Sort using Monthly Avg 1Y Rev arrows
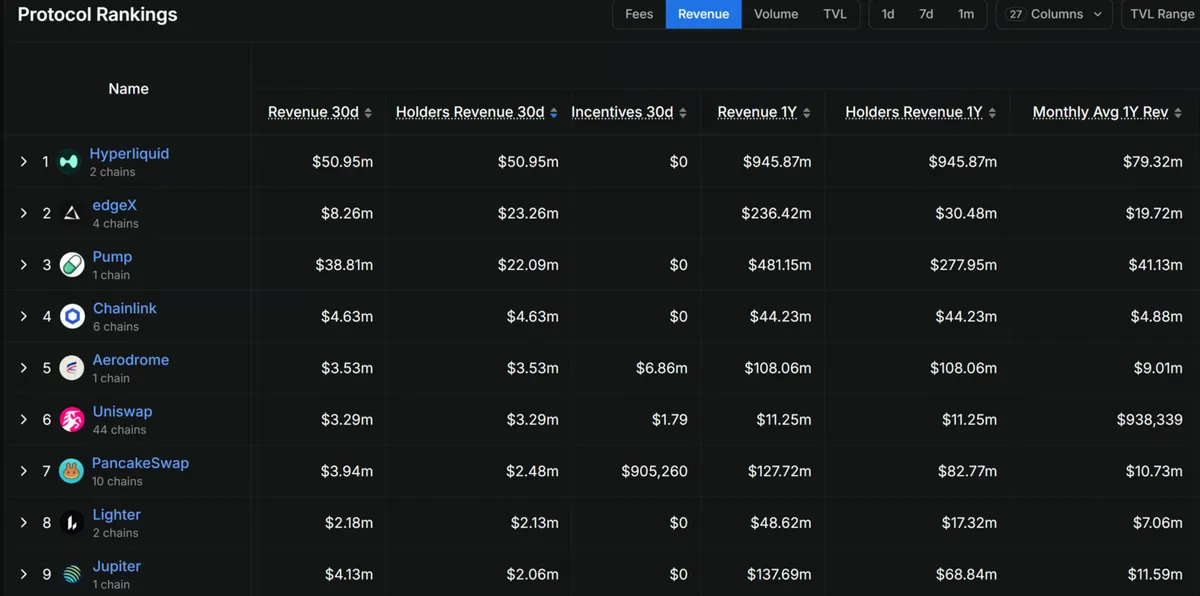1200x596 pixels. pos(1178,113)
